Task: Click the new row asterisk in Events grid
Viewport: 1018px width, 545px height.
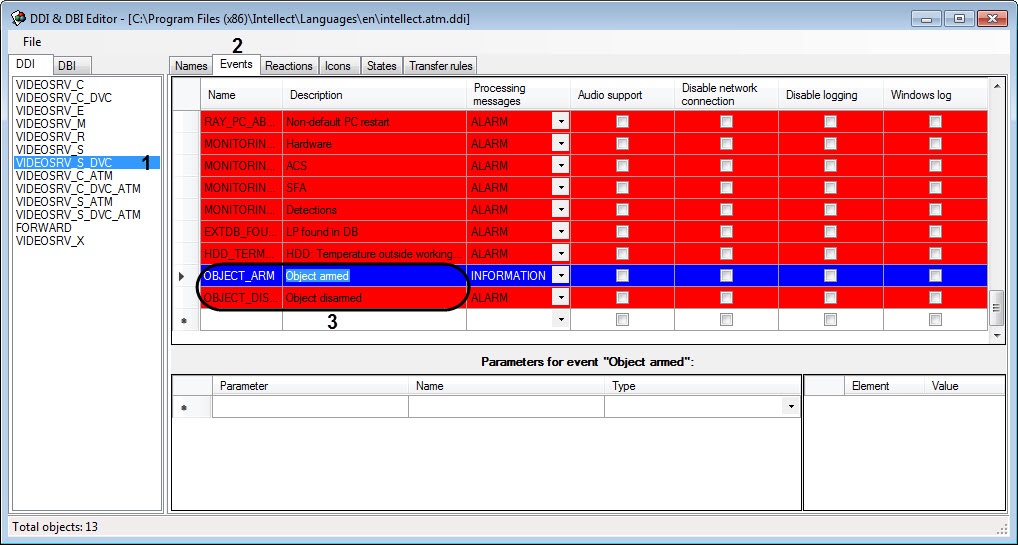Action: point(181,320)
